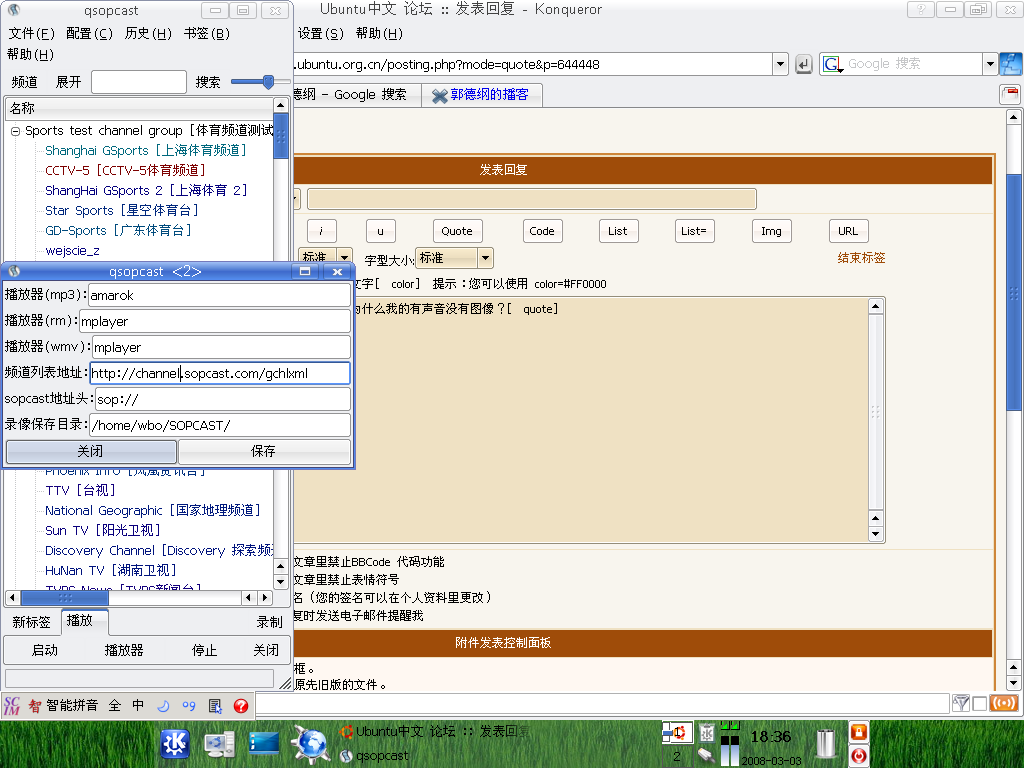Click the qsopcast taskbar entry
Viewport: 1024px width, 768px height.
(x=376, y=756)
